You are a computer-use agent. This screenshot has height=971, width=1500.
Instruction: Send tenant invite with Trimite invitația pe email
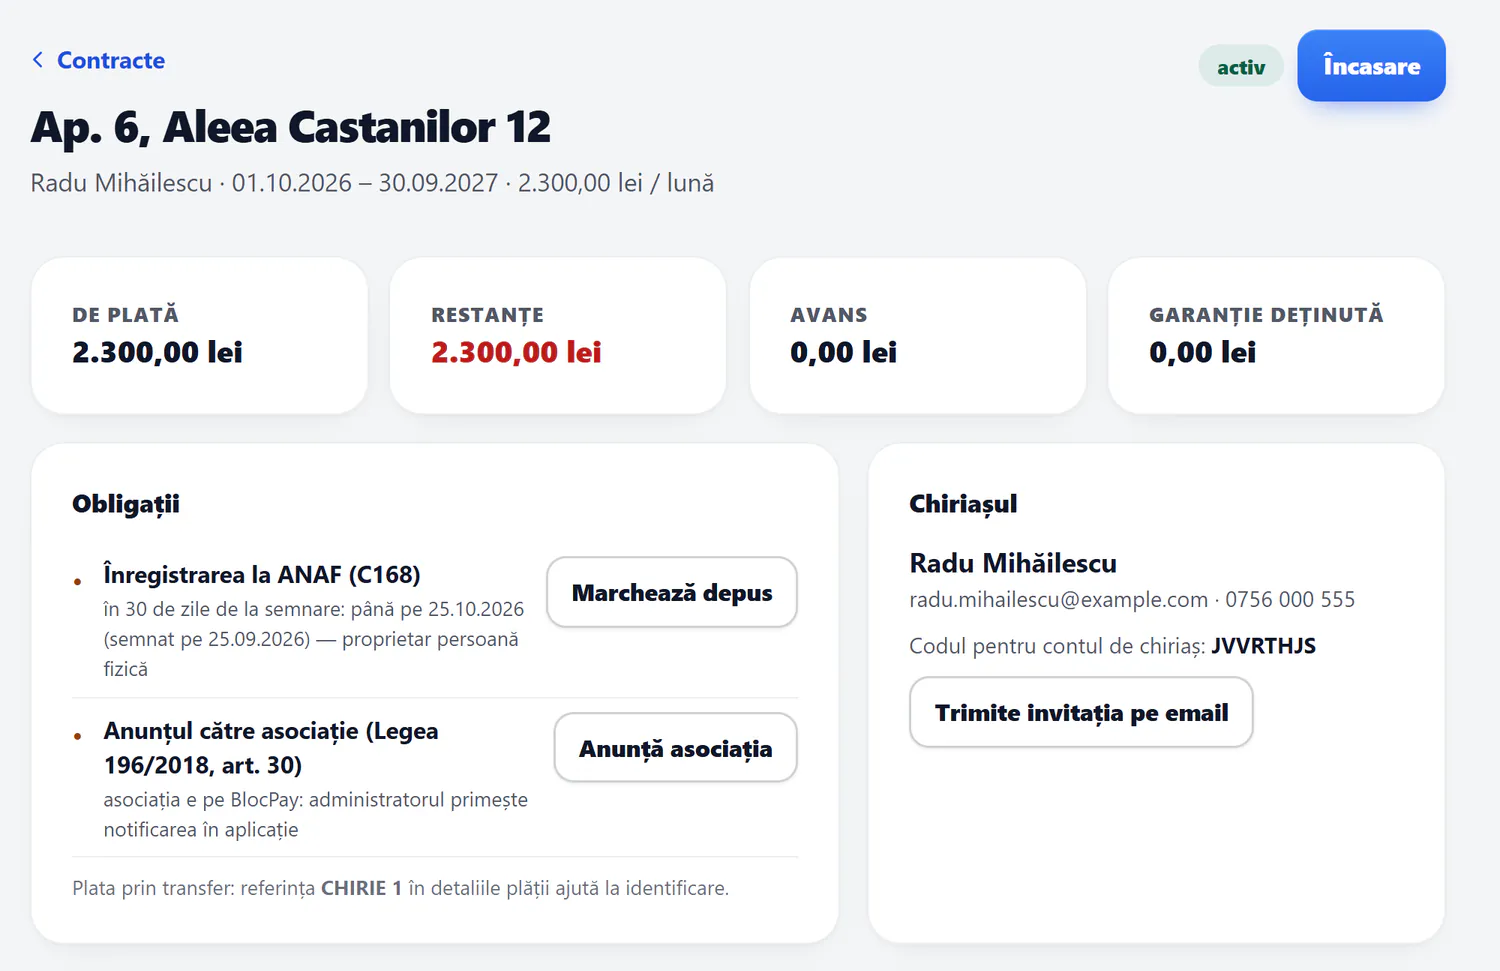click(1081, 712)
